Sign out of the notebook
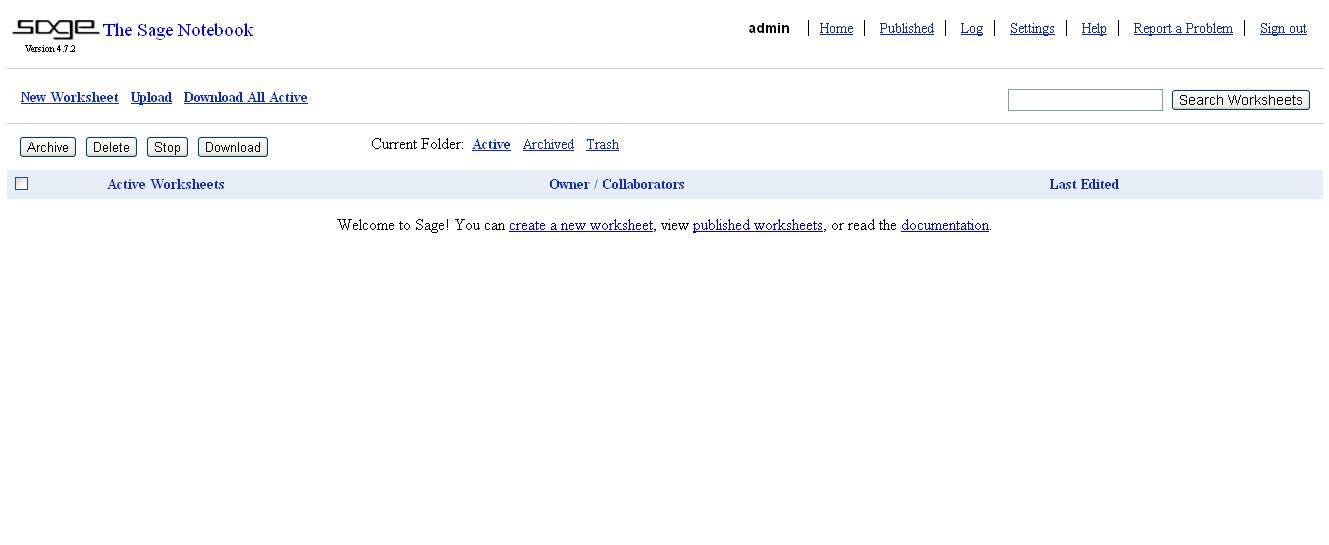 click(x=1282, y=29)
